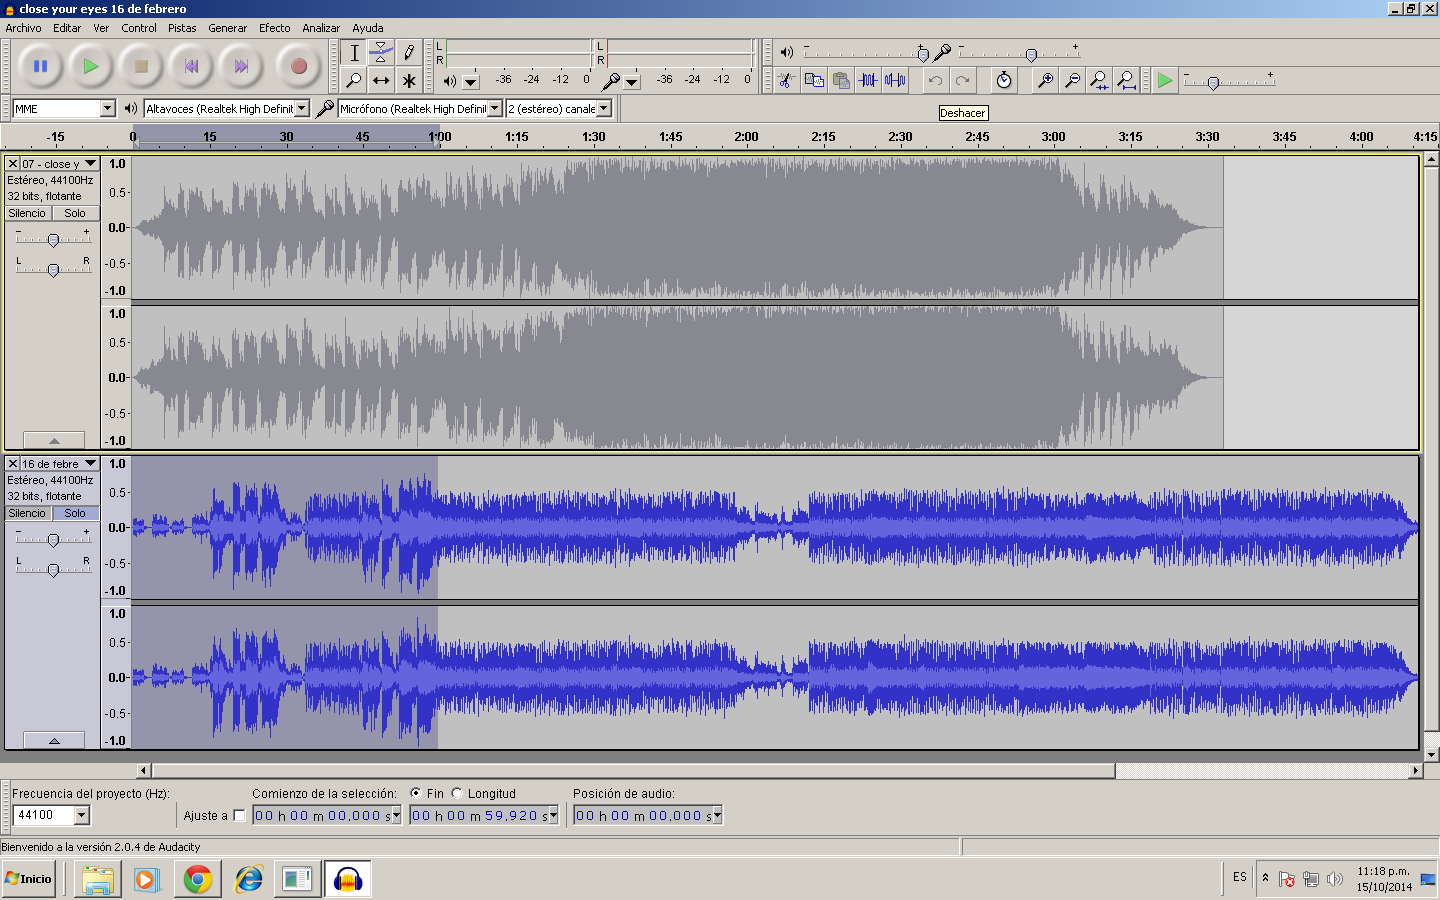Click the Skip to Start button
The width and height of the screenshot is (1440, 900).
coord(191,67)
